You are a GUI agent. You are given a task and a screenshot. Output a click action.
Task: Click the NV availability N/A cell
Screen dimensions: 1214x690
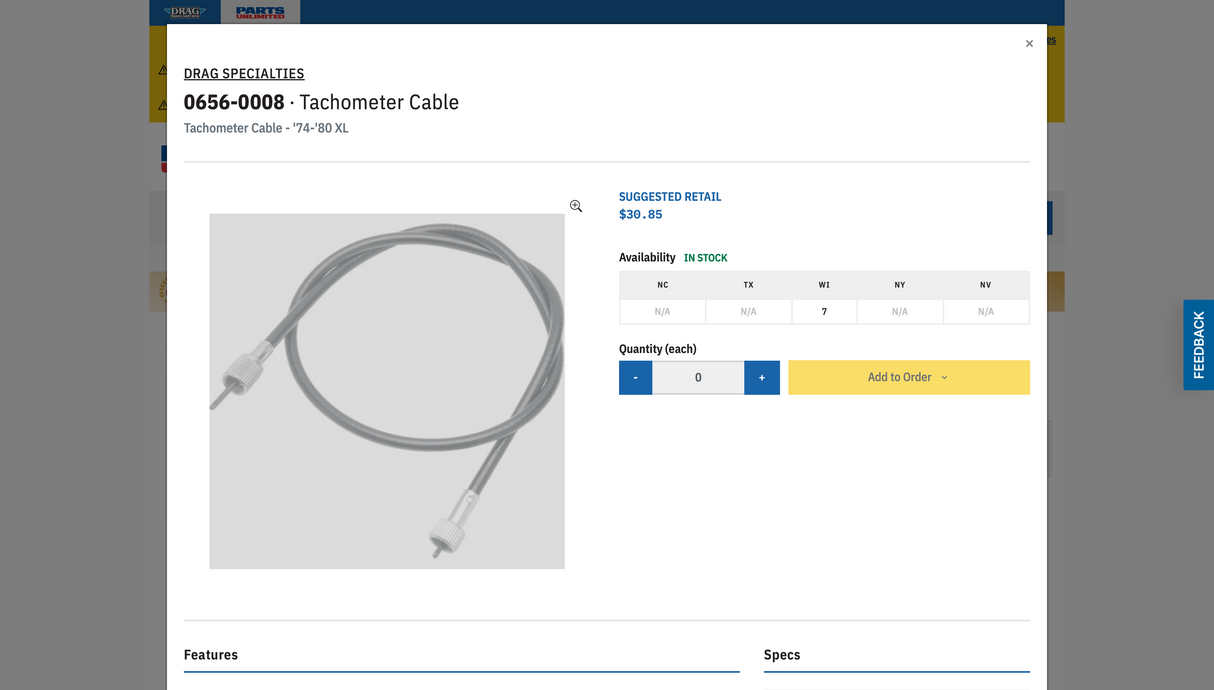(986, 312)
